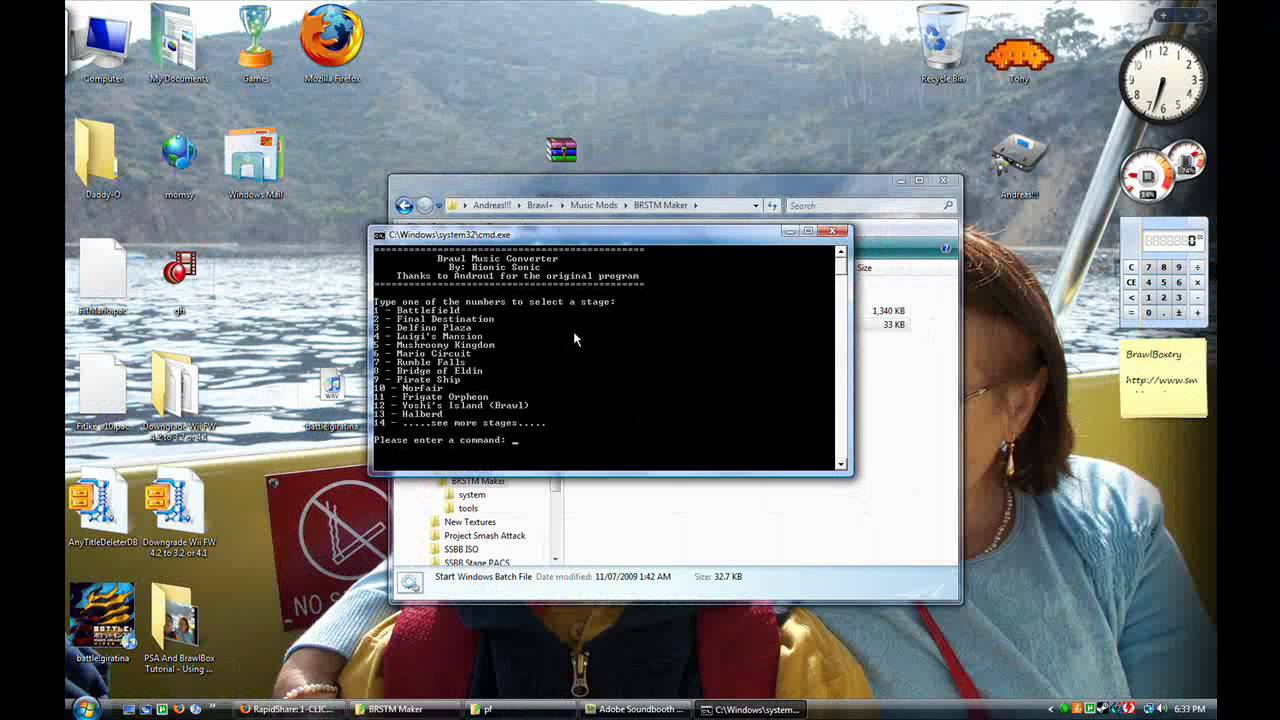Open PSA And BrawlBox Tutorial folder
Screen dimensions: 1280x720
pos(178,628)
